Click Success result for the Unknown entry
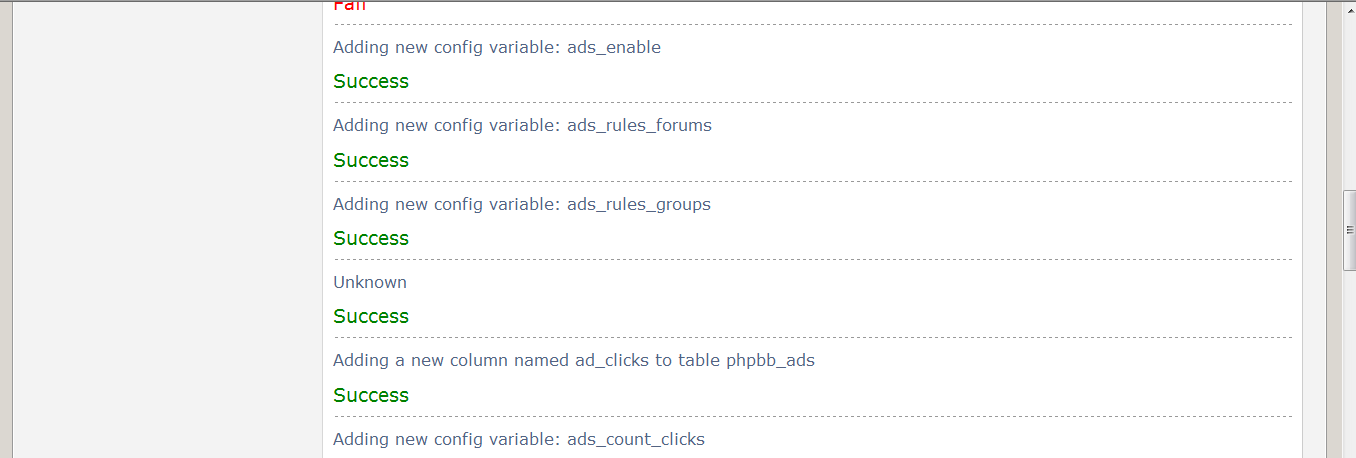 pyautogui.click(x=371, y=316)
